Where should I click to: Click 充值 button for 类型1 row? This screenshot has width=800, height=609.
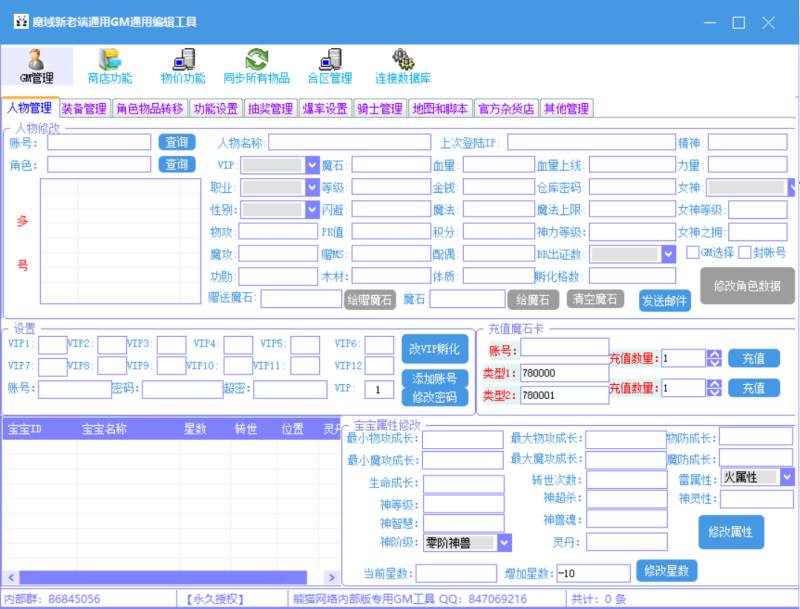click(x=754, y=359)
